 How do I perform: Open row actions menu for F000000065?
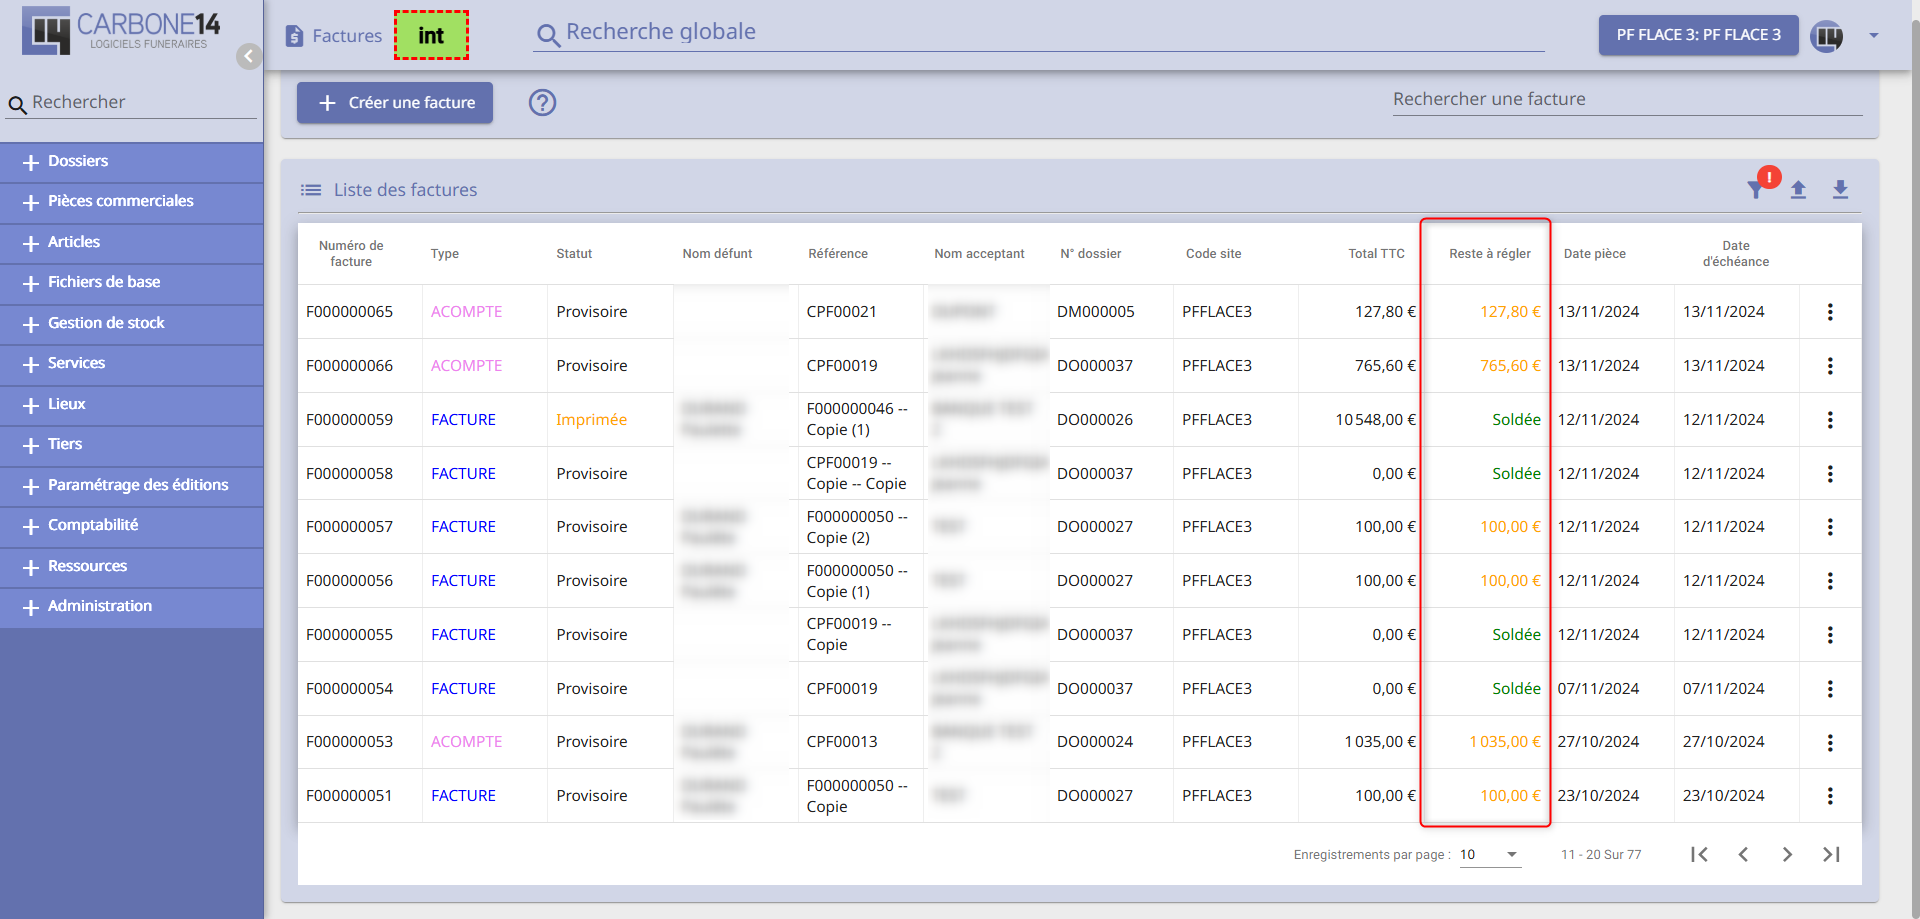(1830, 312)
